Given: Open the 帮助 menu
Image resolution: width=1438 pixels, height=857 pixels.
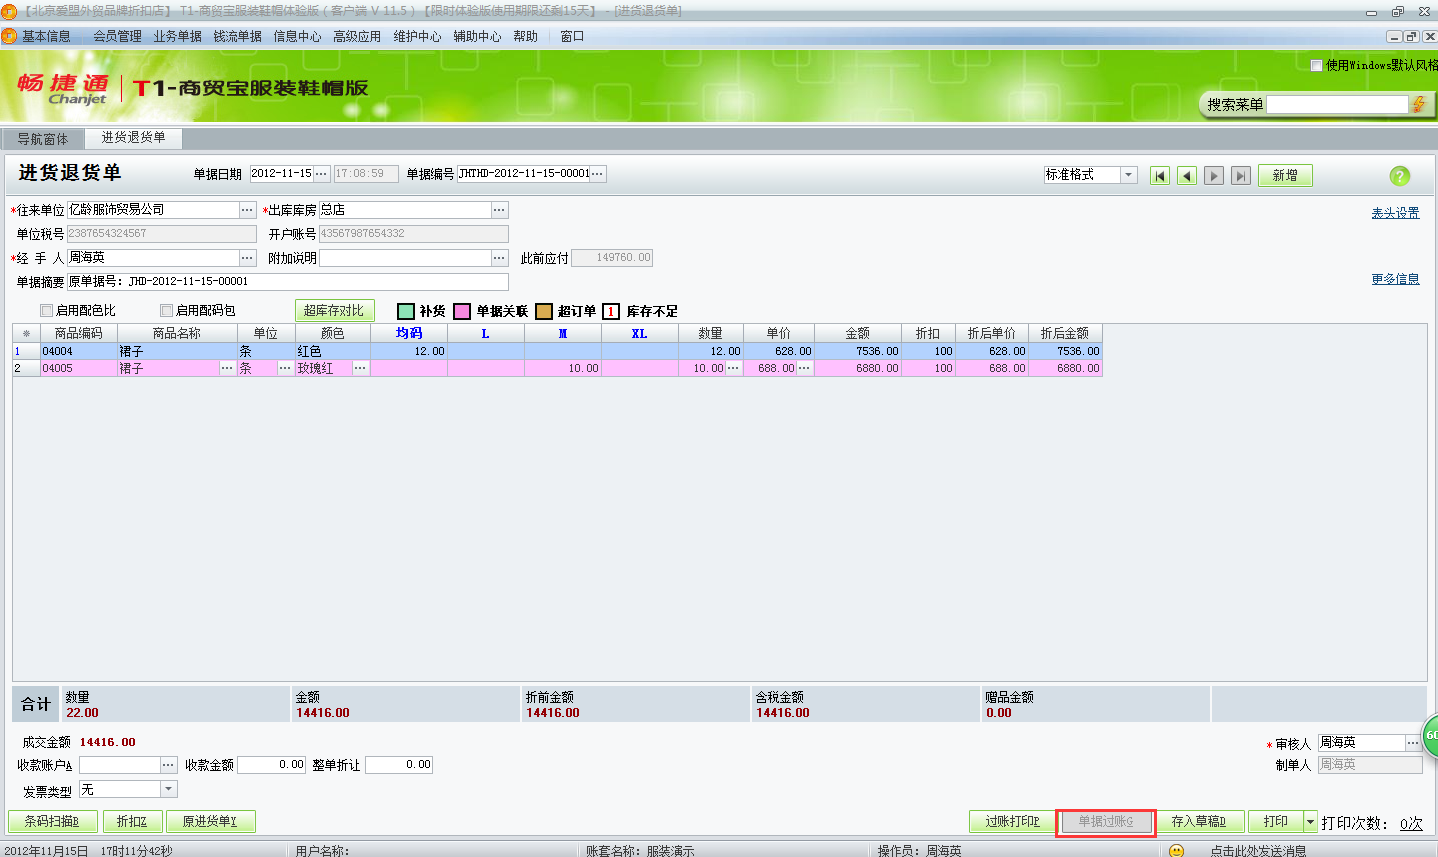Looking at the screenshot, I should (525, 37).
